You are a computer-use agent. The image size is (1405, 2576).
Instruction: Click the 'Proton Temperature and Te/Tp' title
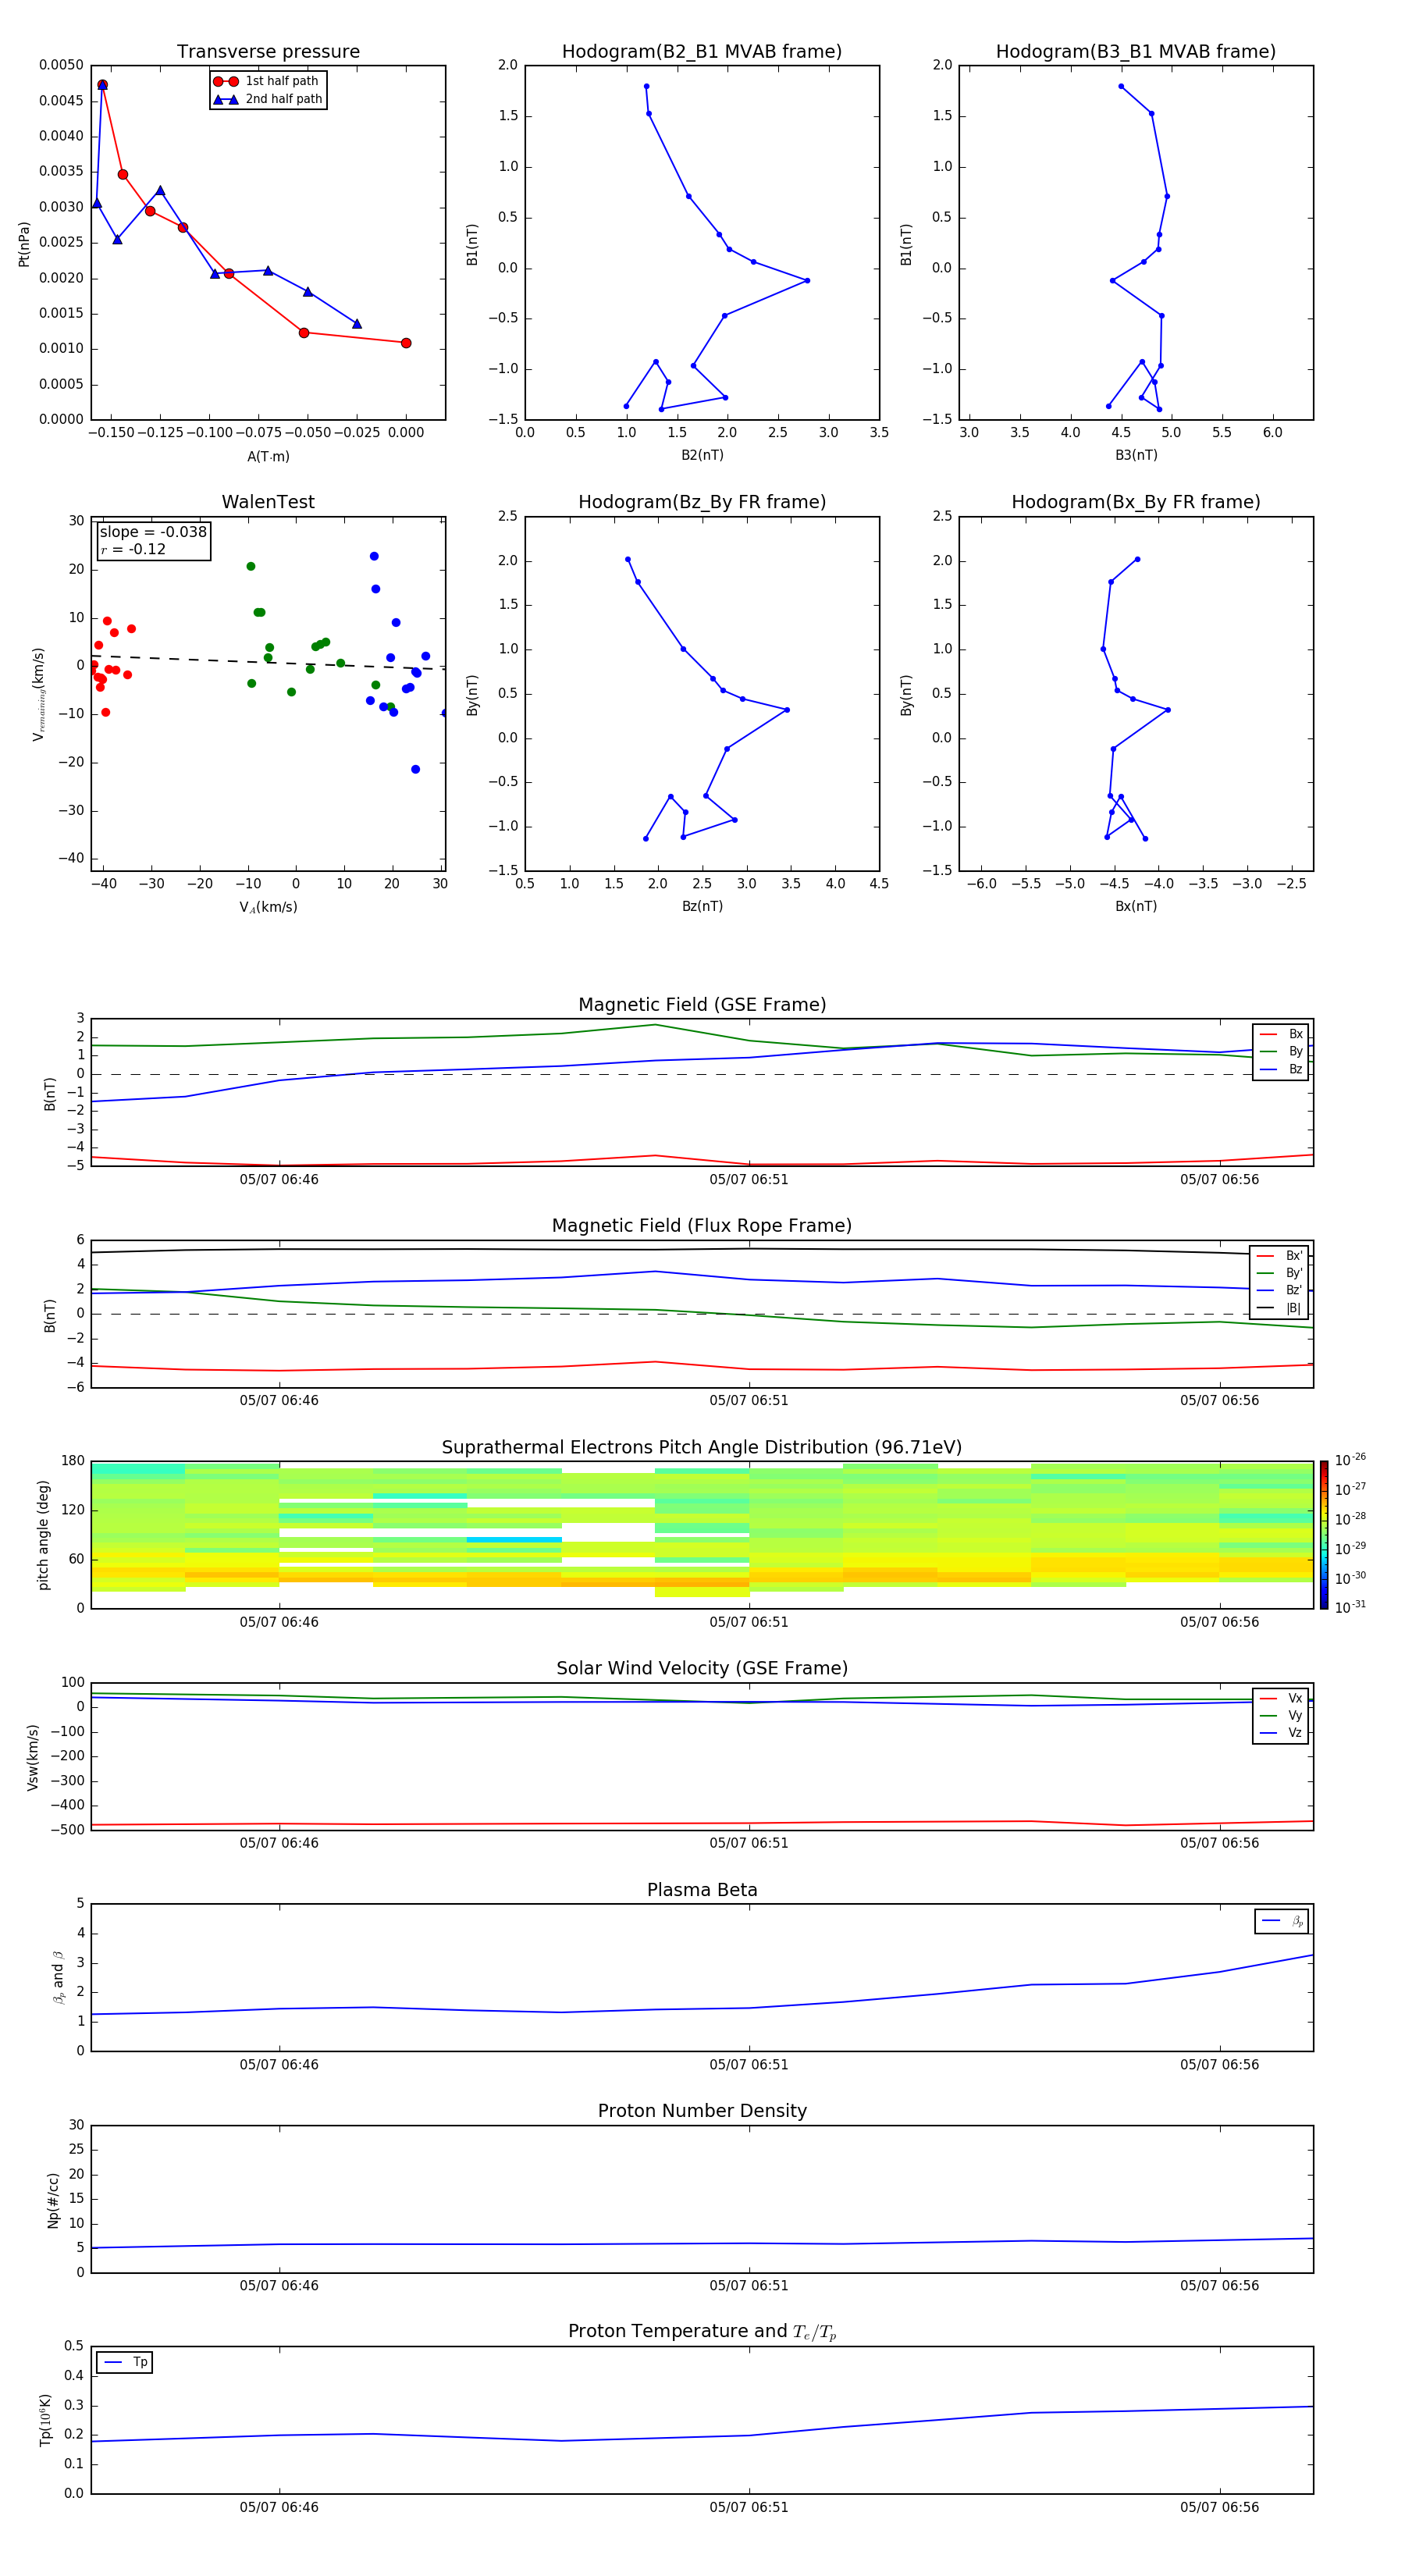coord(702,2332)
